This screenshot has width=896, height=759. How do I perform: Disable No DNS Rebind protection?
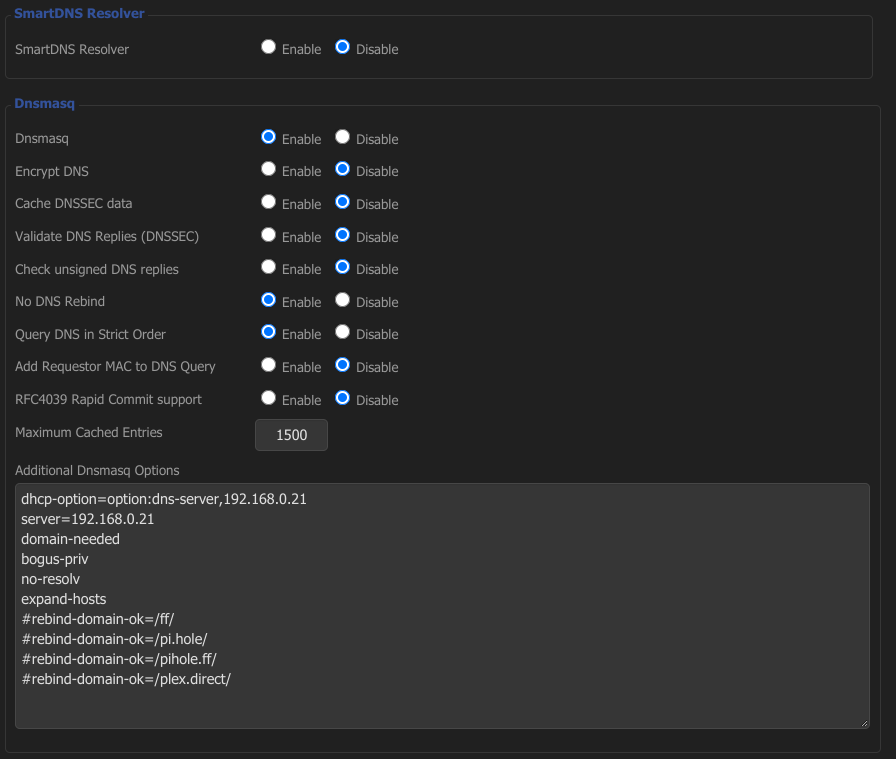pos(342,300)
